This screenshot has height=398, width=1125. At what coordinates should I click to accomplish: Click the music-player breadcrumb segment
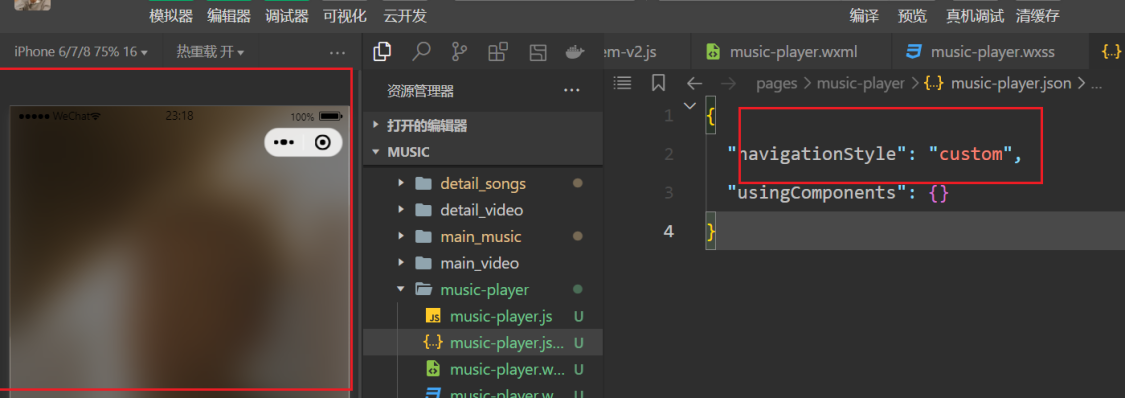pos(861,83)
